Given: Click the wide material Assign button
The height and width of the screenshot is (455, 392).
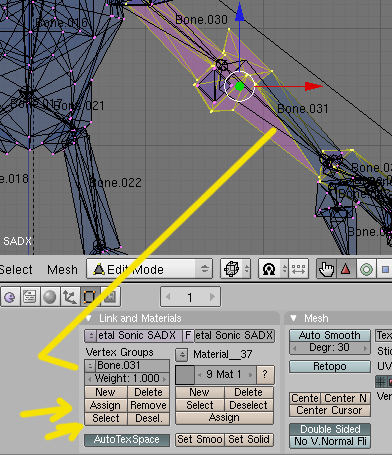Looking at the screenshot, I should click(224, 418).
